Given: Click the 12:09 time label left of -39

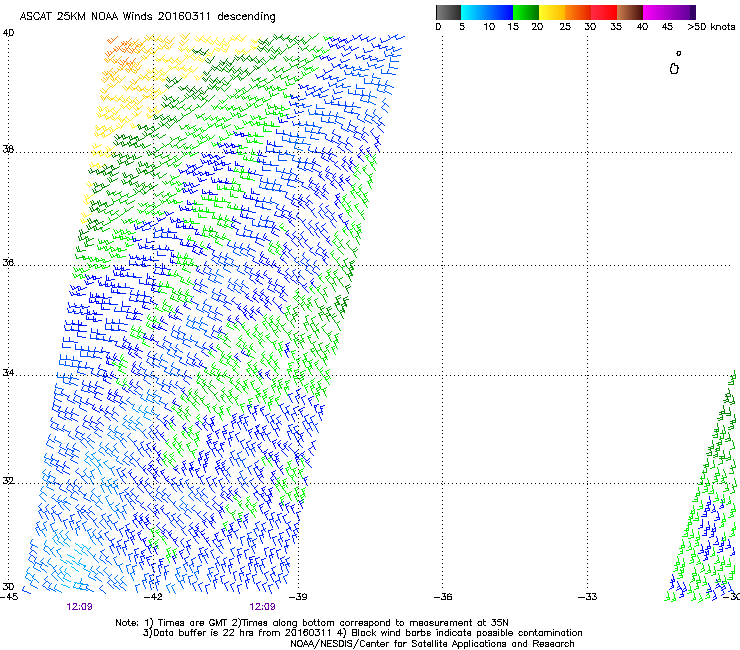Looking at the screenshot, I should 262,607.
